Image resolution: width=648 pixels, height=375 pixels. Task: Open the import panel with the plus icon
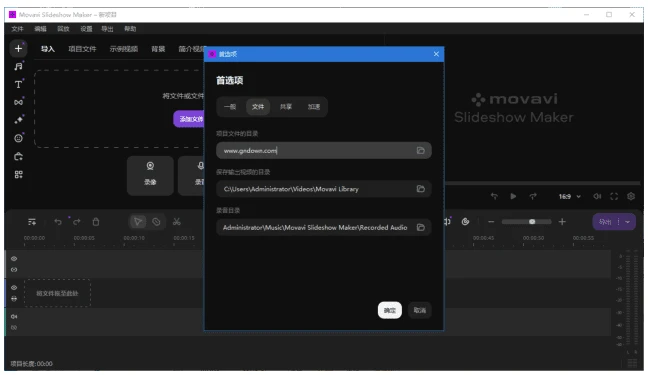coord(18,49)
